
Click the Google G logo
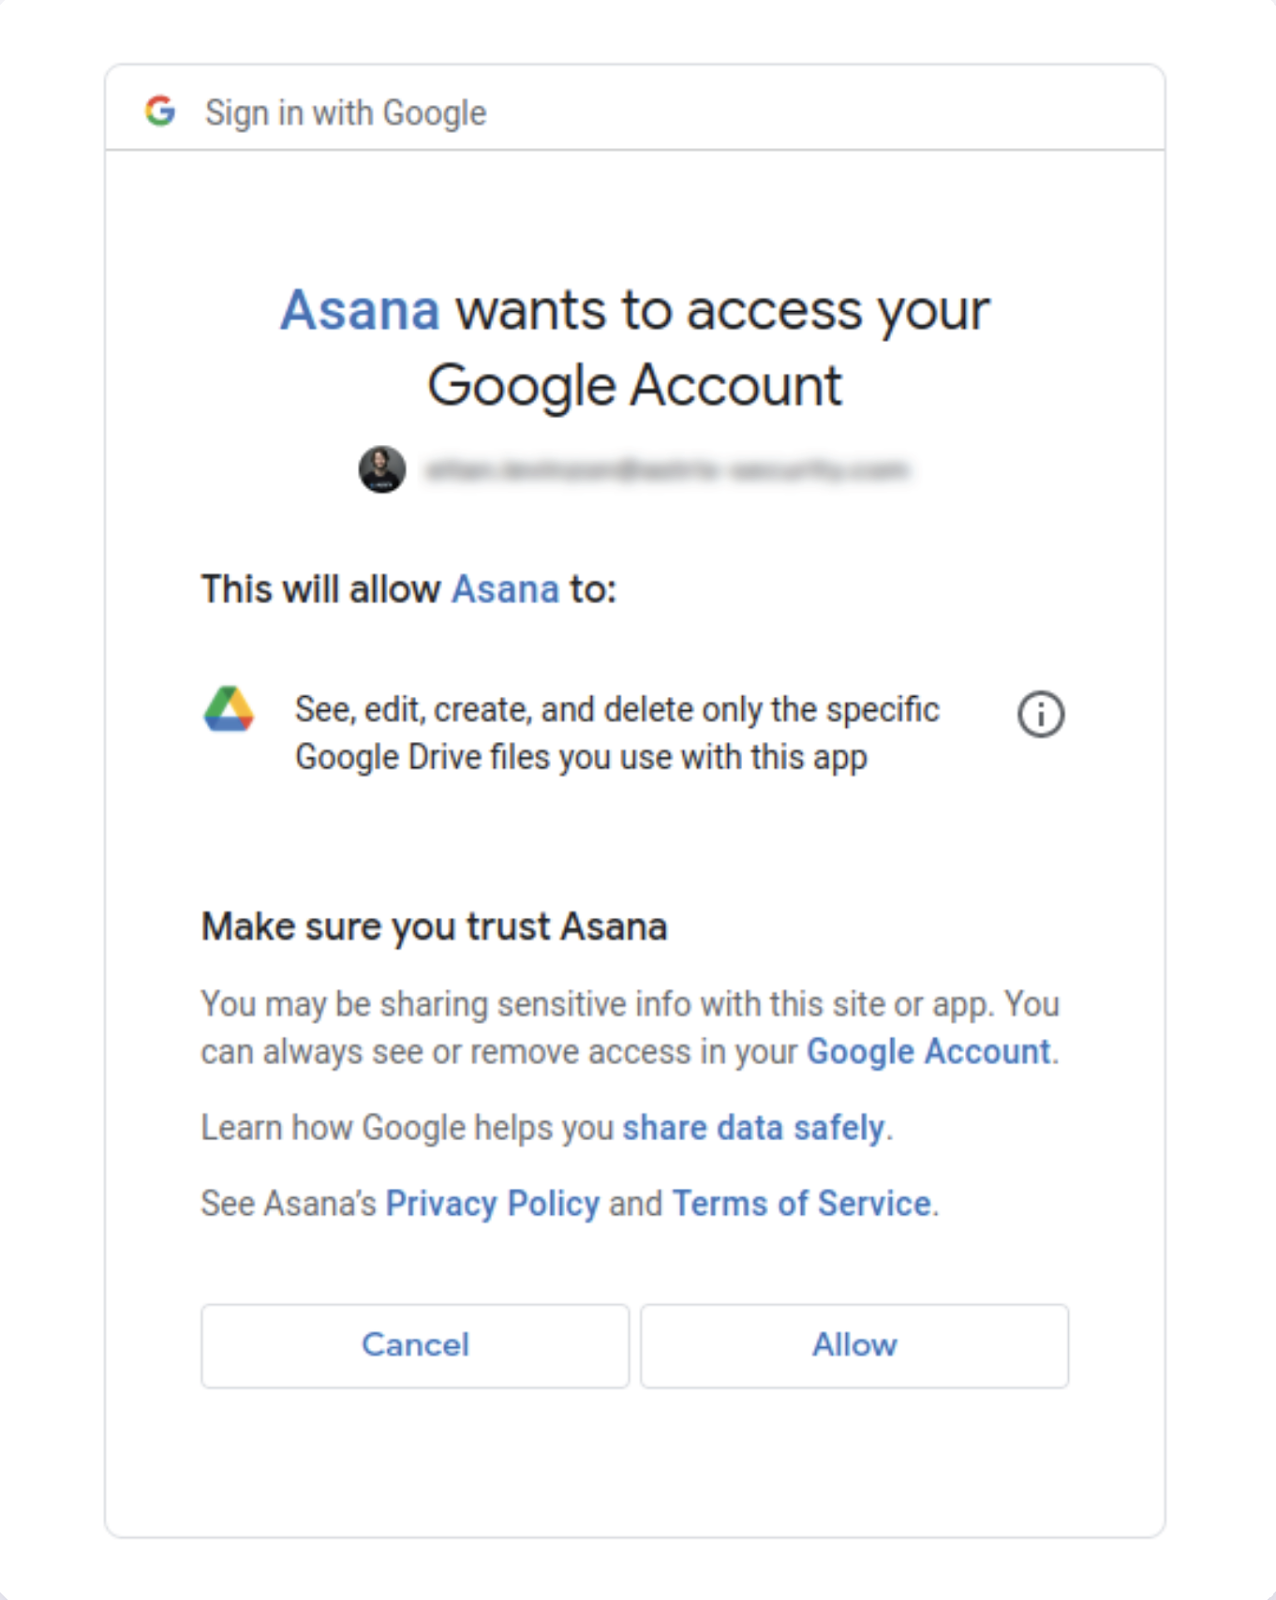[x=160, y=111]
